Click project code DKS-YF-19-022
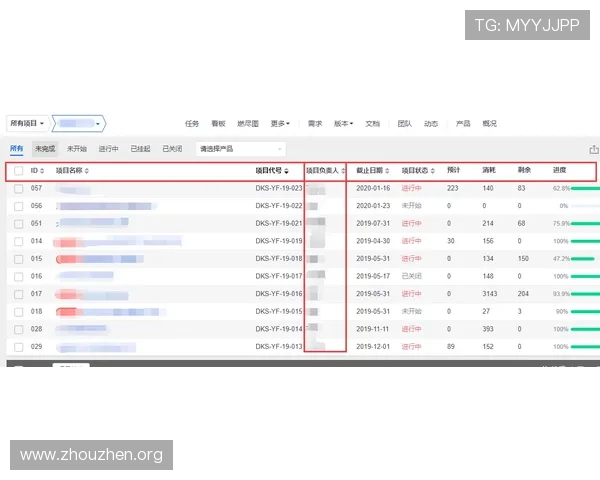600x480 pixels. click(279, 206)
